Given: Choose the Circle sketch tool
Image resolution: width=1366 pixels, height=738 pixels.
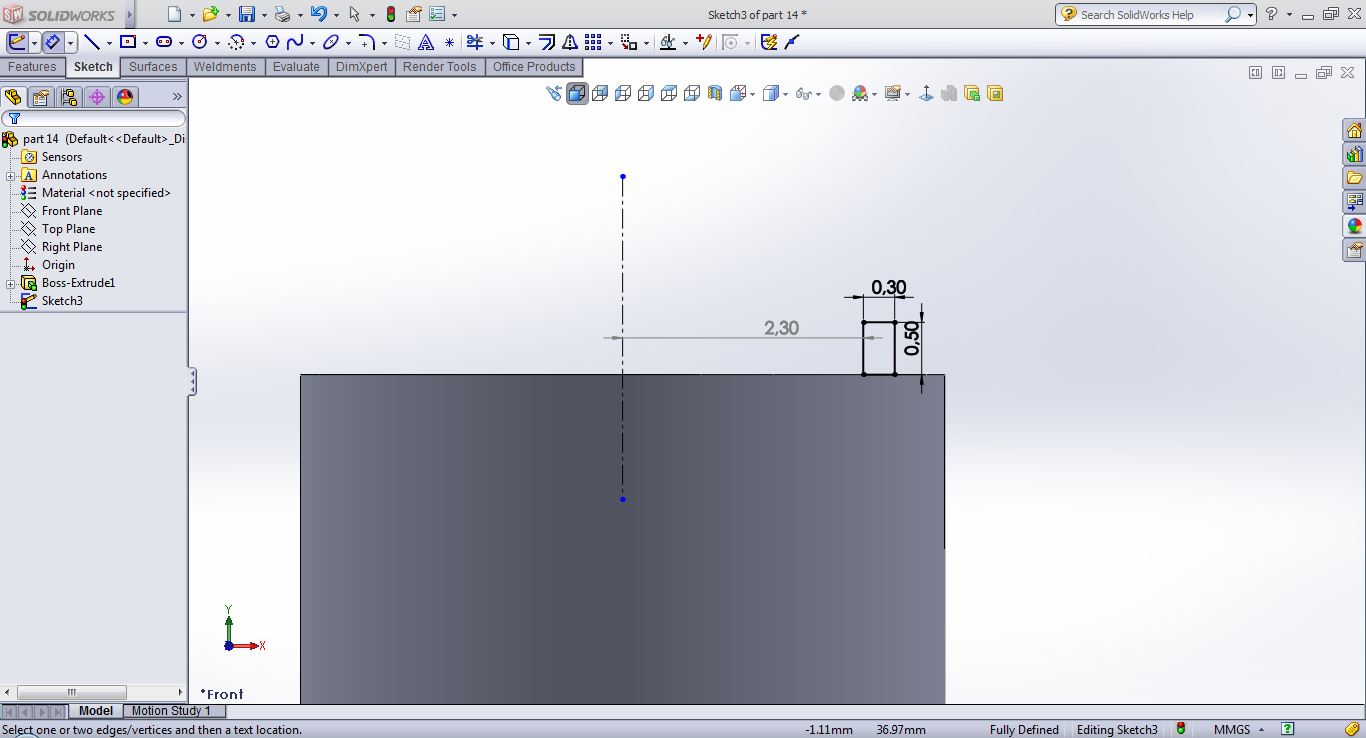Looking at the screenshot, I should pos(199,42).
